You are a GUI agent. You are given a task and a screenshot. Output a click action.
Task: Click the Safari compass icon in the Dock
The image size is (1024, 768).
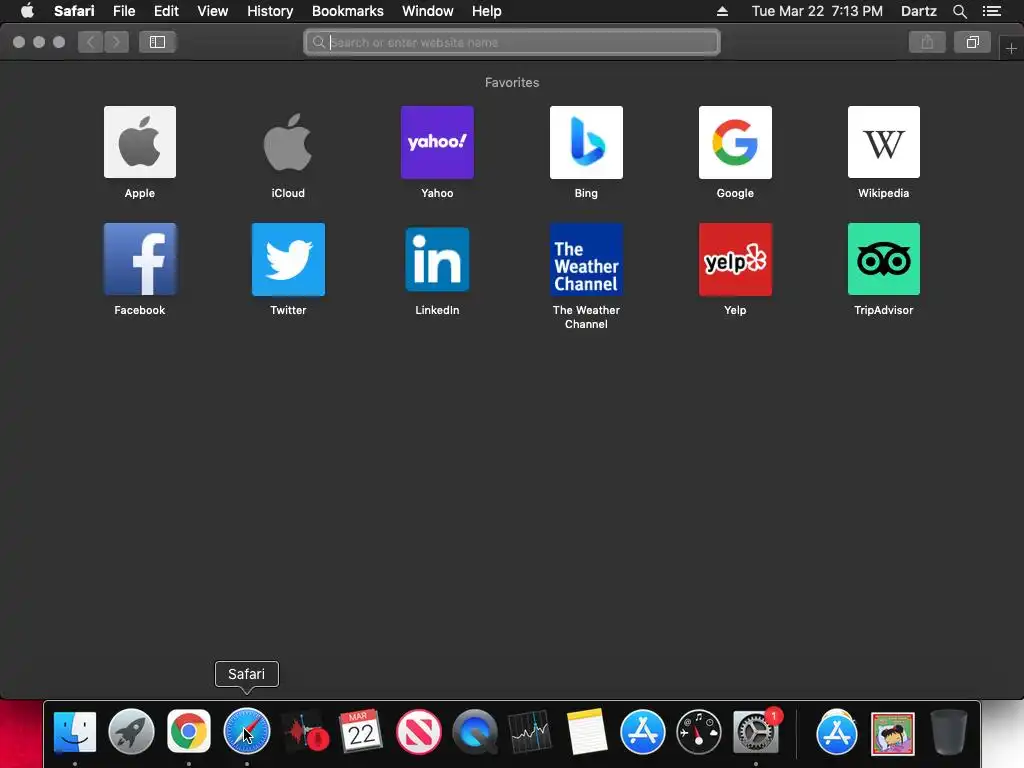[x=247, y=731]
